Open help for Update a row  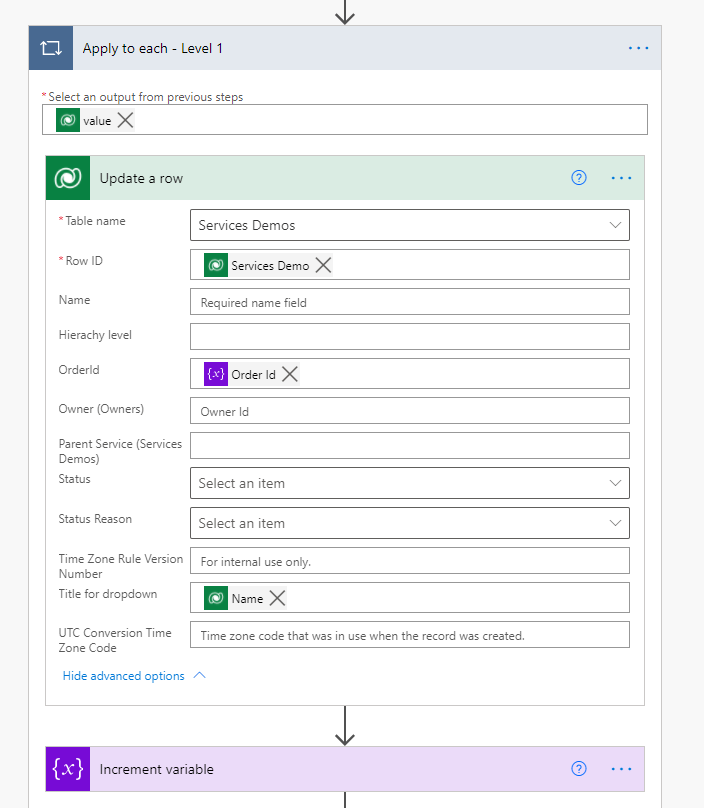coord(578,178)
